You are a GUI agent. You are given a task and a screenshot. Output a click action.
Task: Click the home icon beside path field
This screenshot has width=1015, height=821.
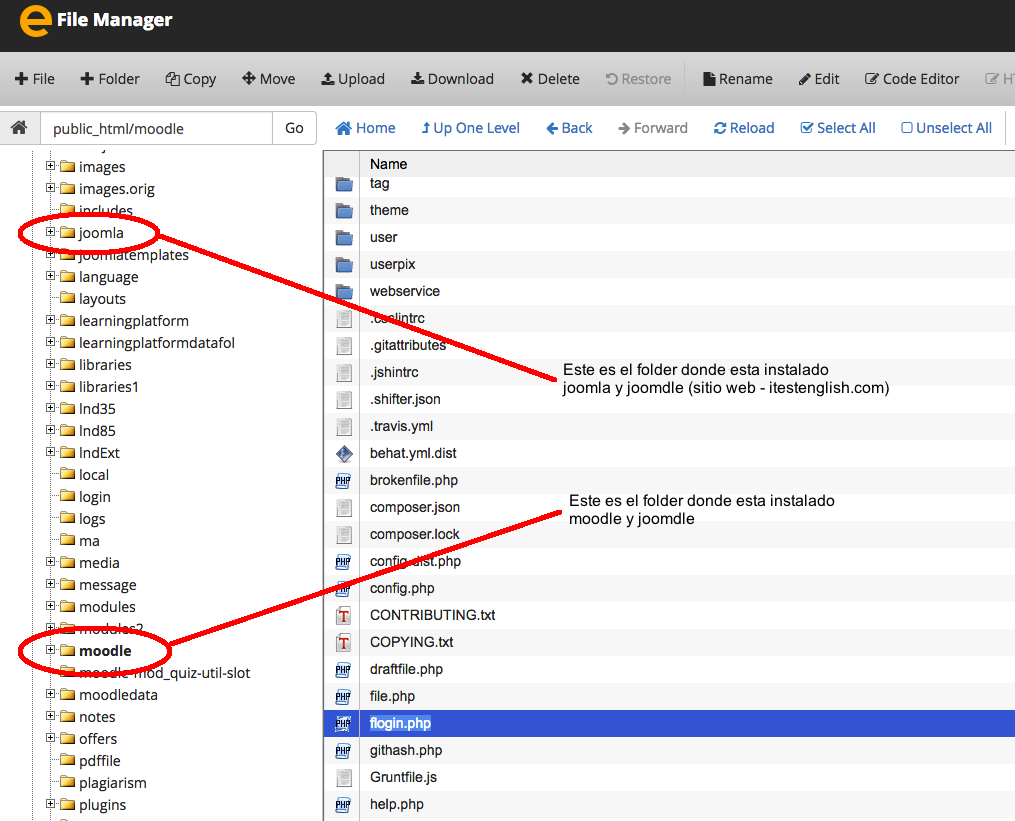[x=18, y=128]
